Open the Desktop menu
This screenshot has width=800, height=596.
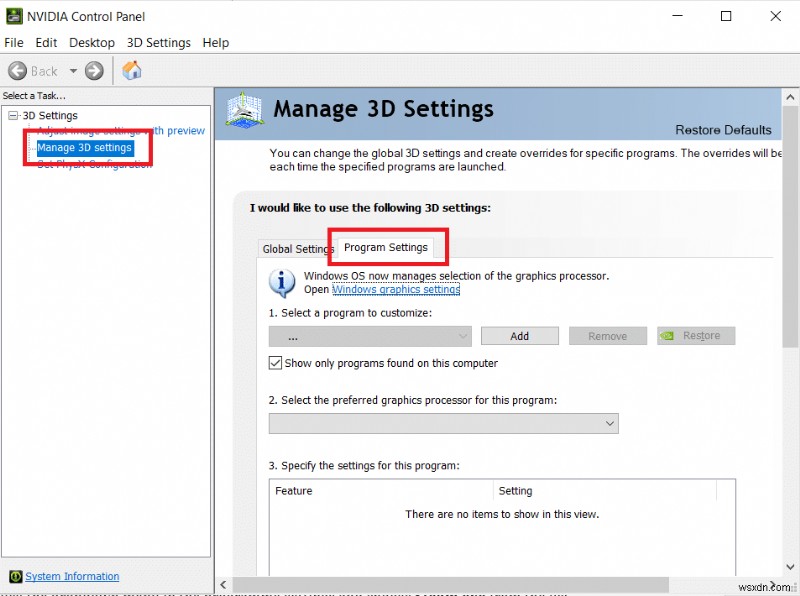[92, 42]
